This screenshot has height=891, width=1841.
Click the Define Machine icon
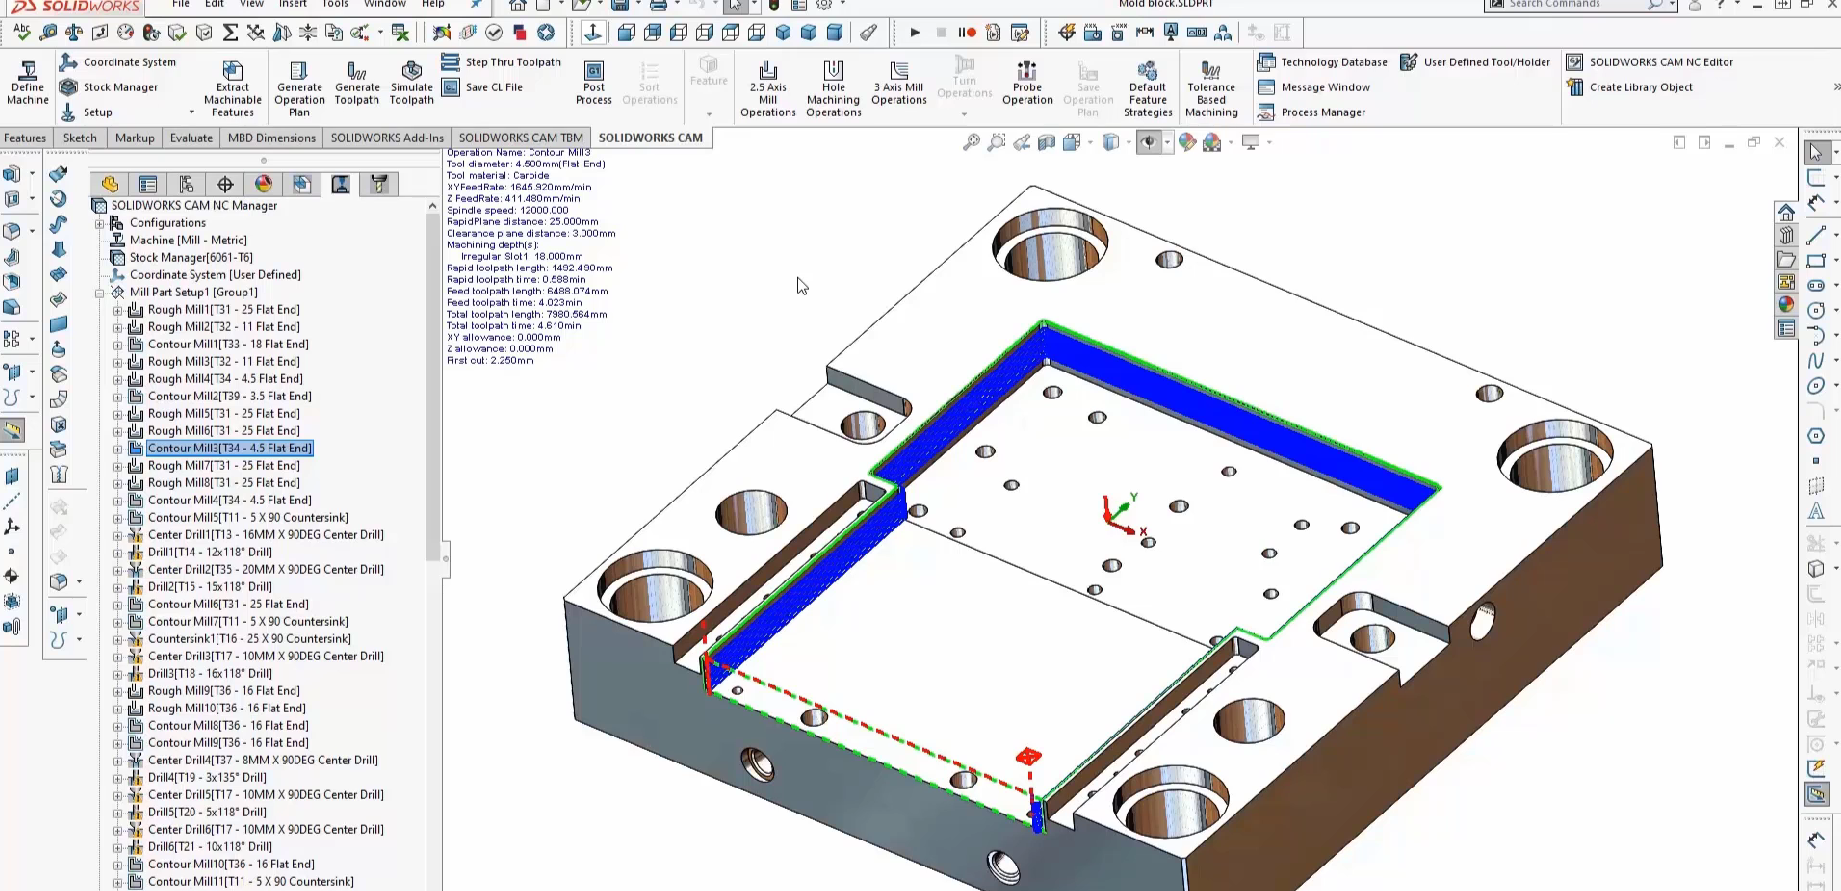pos(27,82)
